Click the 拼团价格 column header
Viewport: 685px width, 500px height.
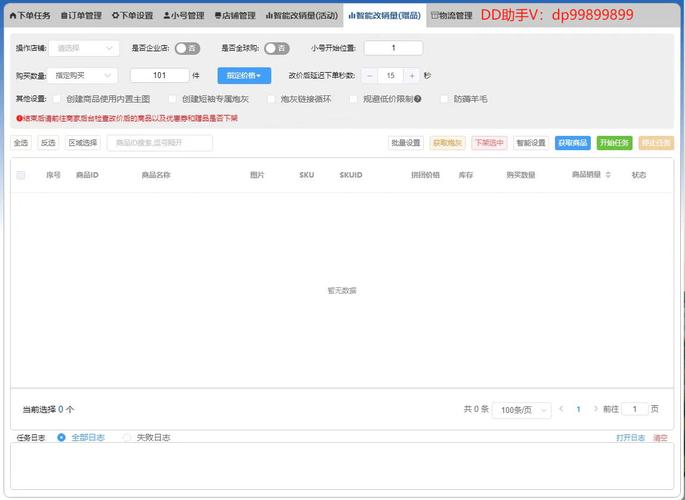(x=425, y=175)
